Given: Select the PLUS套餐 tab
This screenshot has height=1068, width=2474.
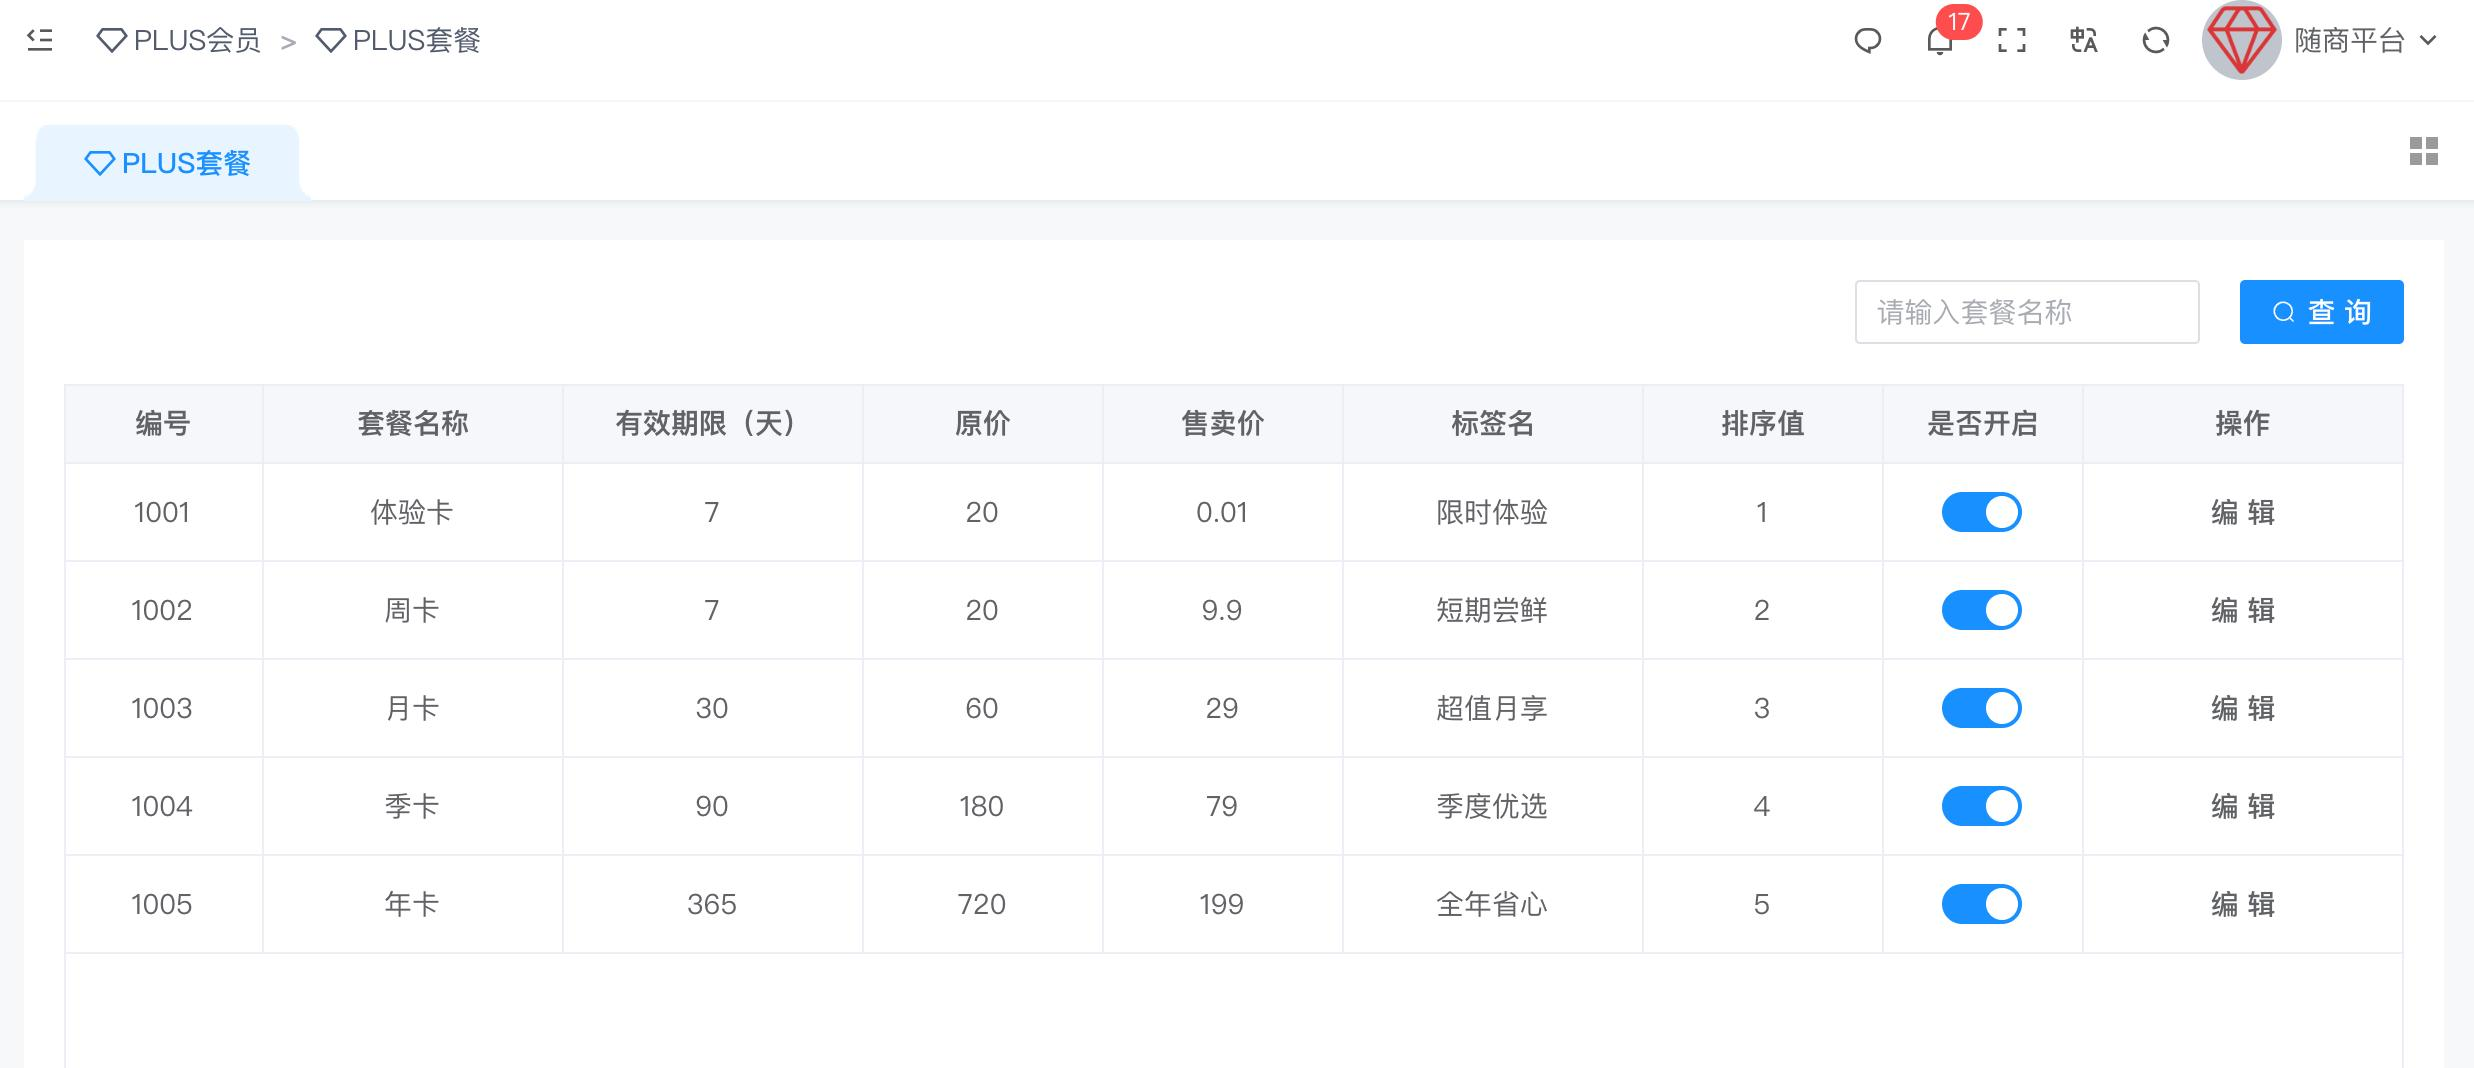Looking at the screenshot, I should point(167,163).
